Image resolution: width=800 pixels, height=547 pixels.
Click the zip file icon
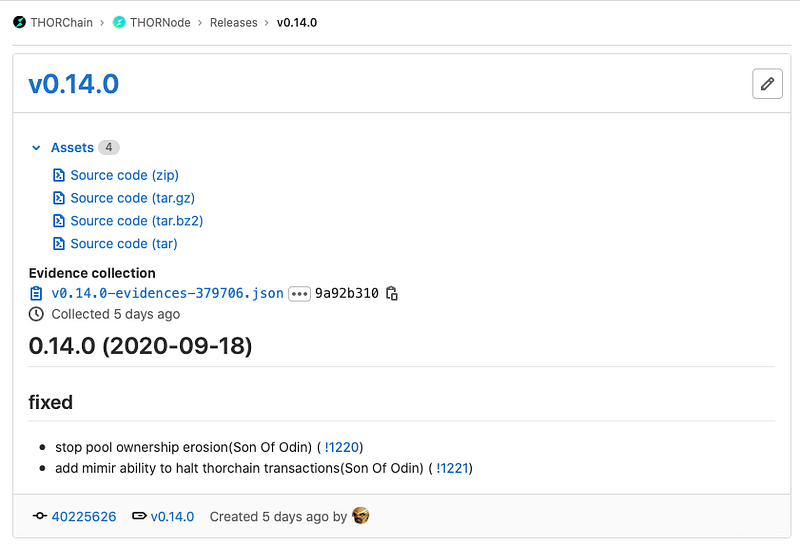click(59, 175)
